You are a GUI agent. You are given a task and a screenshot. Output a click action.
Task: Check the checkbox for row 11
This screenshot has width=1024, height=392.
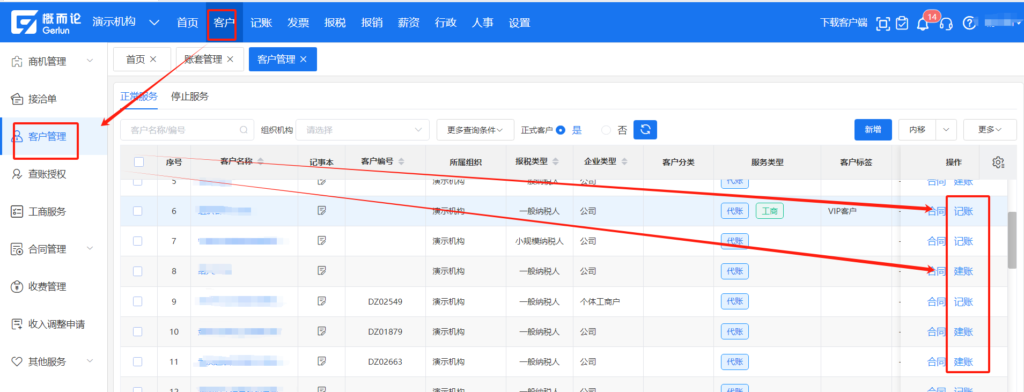[138, 361]
